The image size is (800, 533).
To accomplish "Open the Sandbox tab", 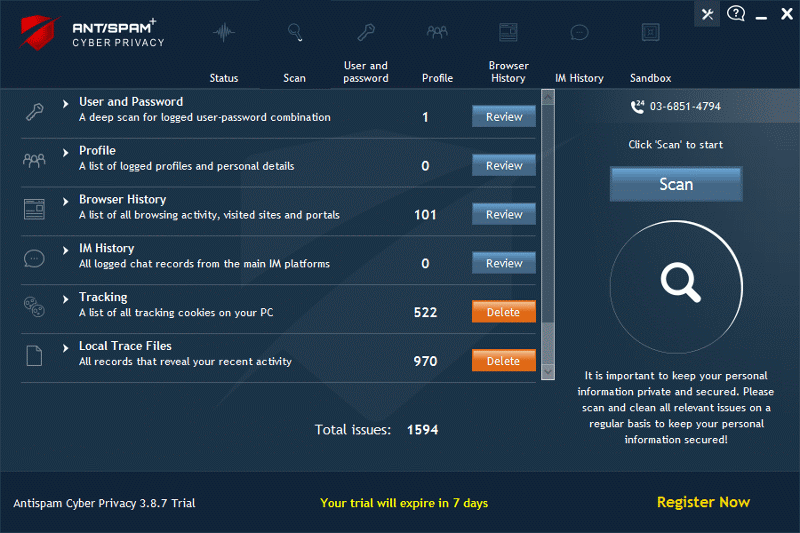I will pos(651,78).
